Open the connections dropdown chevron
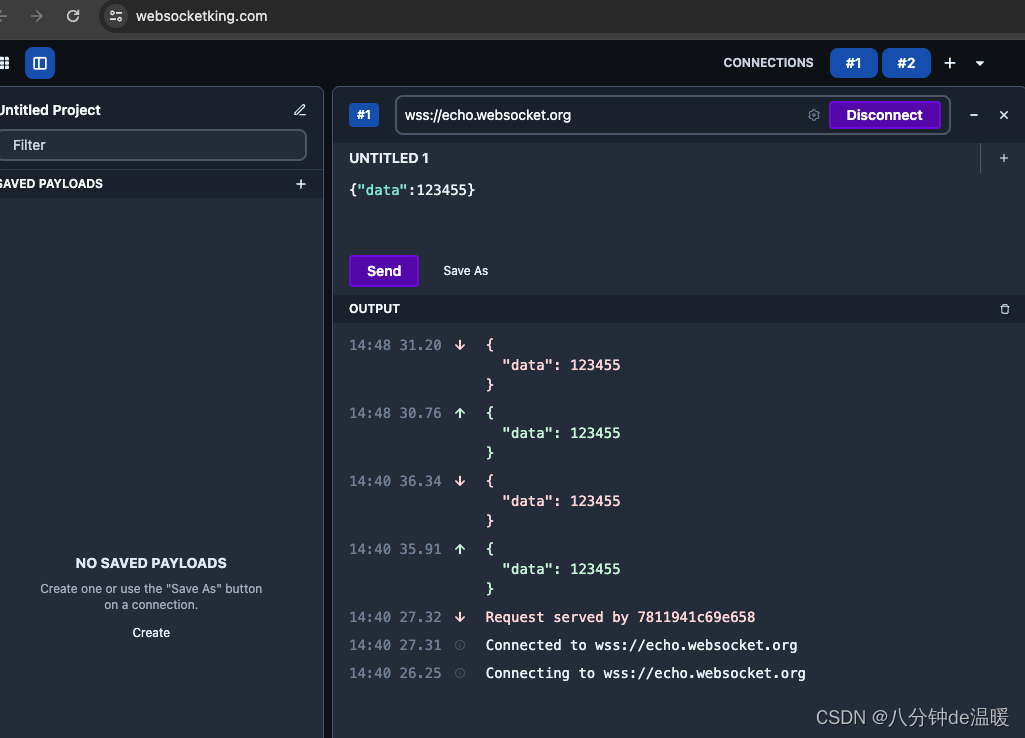The height and width of the screenshot is (738, 1025). point(979,62)
